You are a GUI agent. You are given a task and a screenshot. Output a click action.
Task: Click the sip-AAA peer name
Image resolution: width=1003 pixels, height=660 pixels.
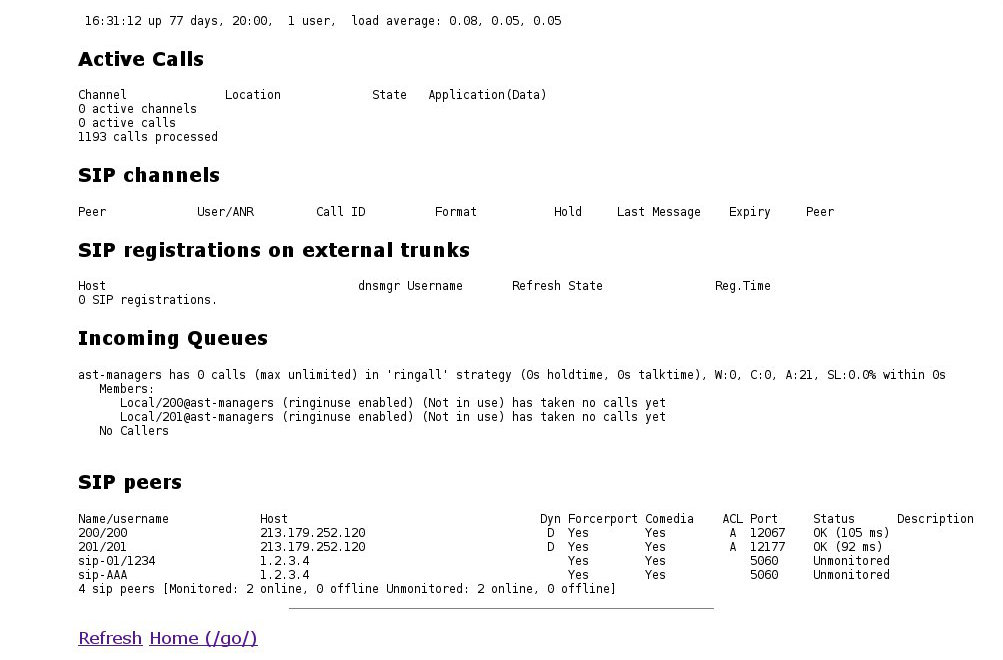pos(103,575)
